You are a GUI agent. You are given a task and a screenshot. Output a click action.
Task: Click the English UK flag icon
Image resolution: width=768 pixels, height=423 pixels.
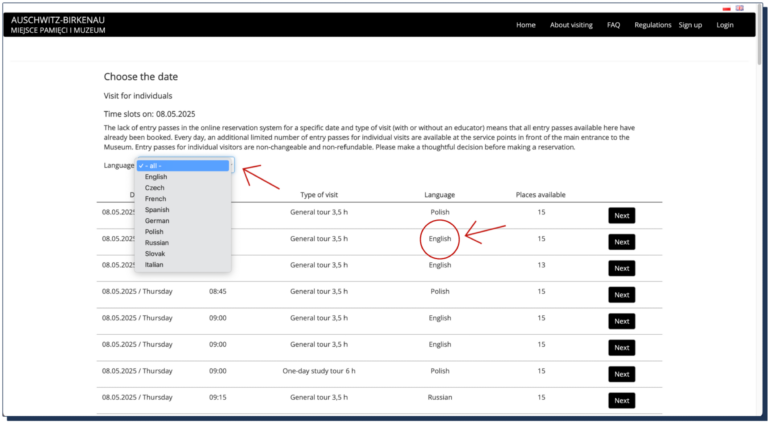[x=739, y=8]
